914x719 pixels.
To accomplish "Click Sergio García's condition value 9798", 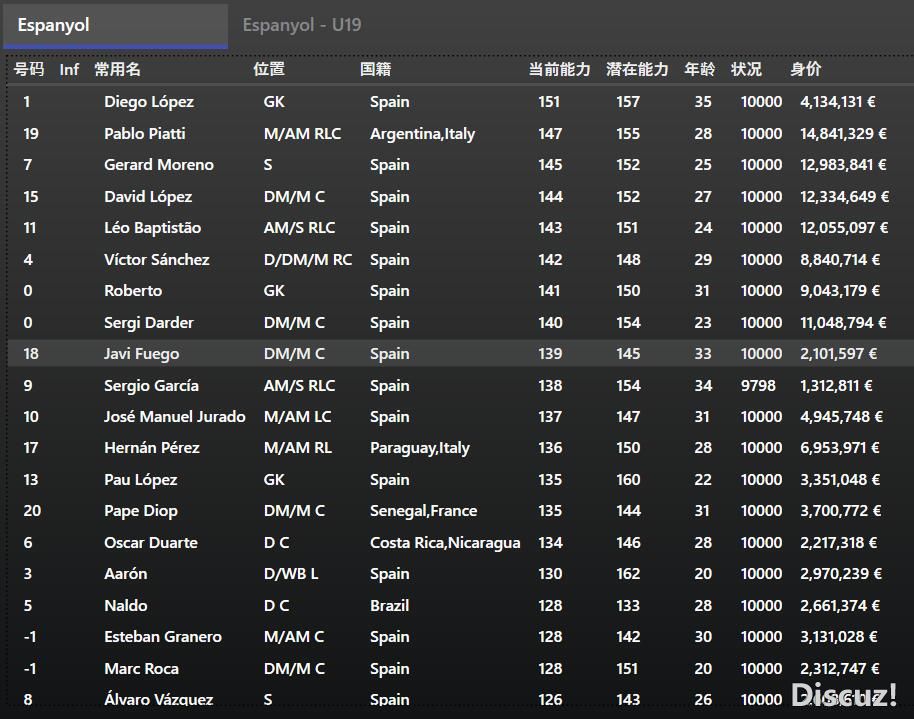I will tap(758, 385).
